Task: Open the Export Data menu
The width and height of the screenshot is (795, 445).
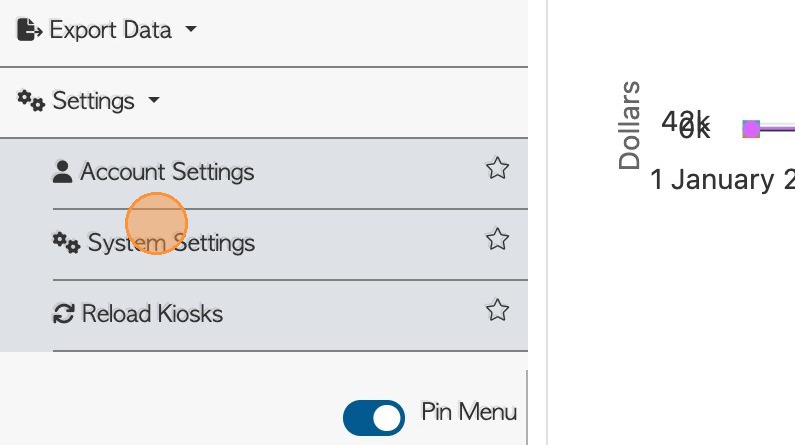Action: click(x=110, y=30)
